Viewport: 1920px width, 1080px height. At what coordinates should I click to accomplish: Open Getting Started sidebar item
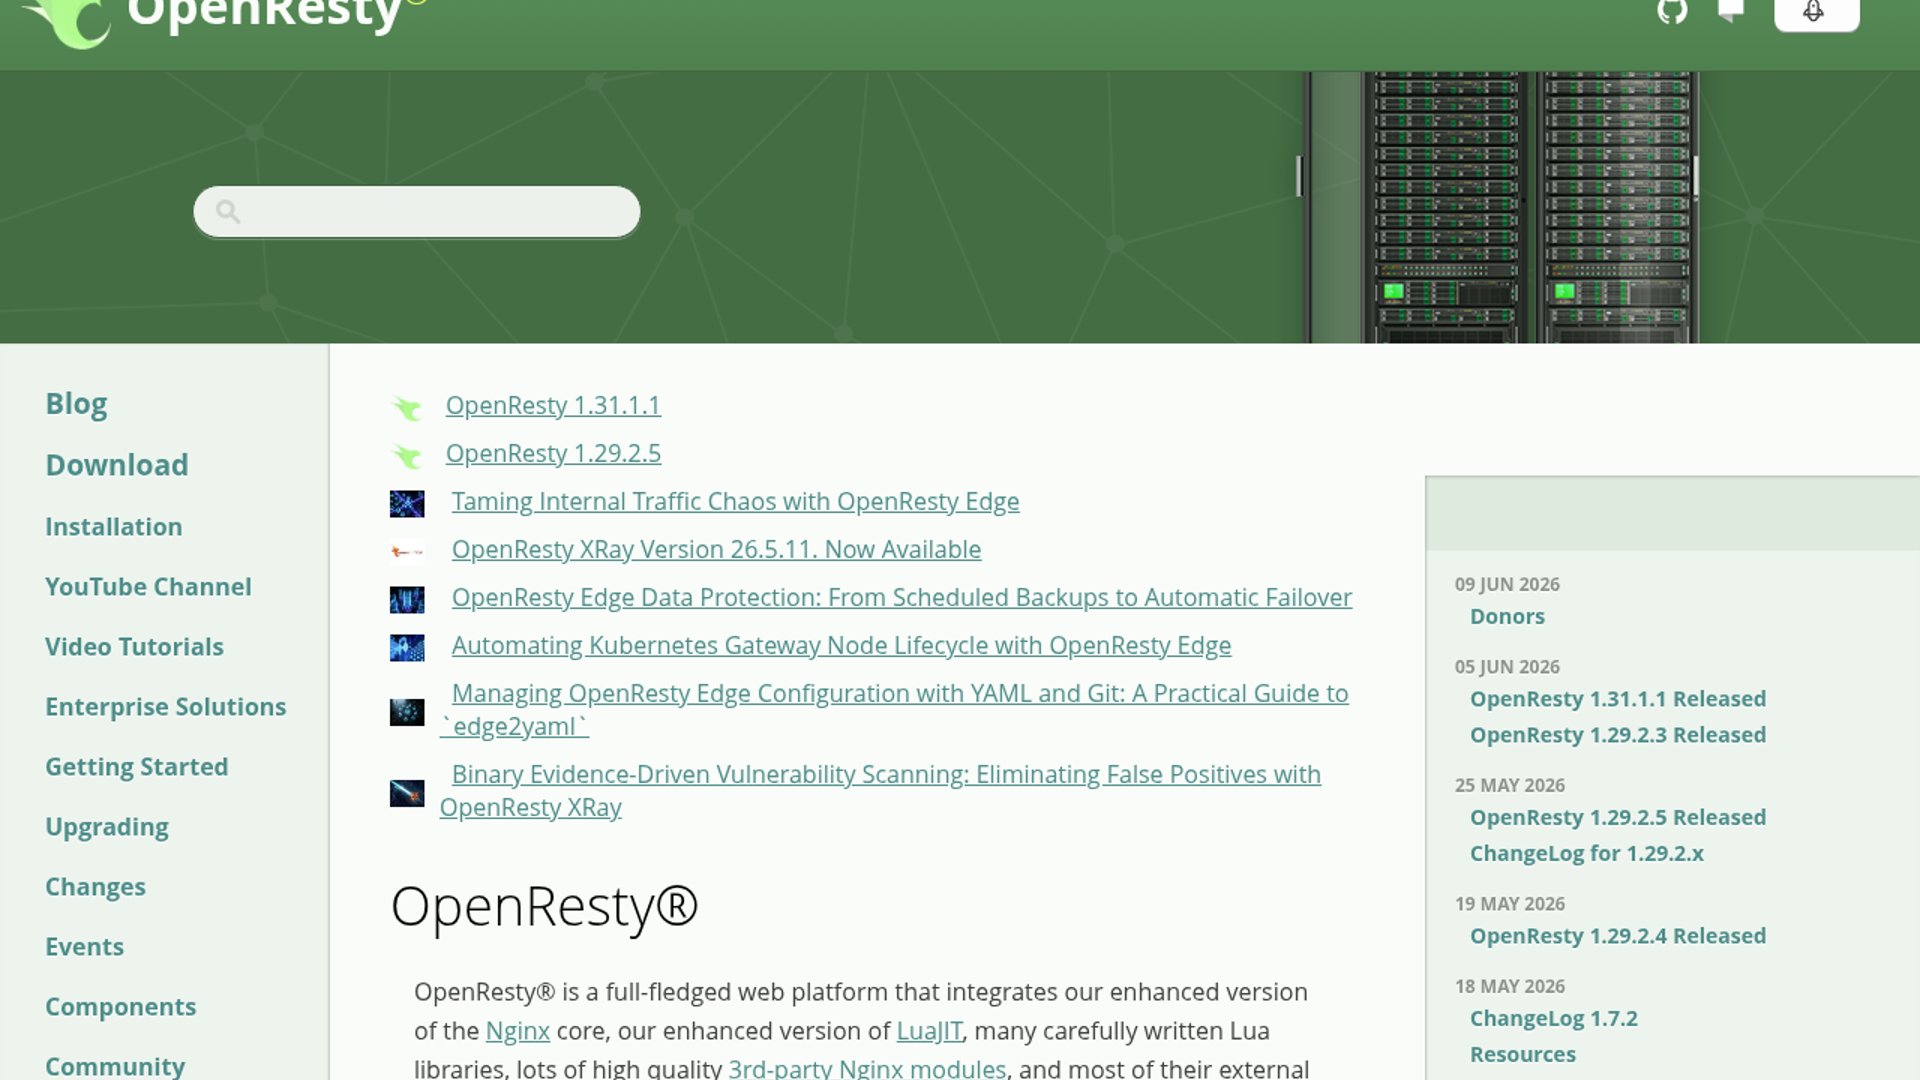pyautogui.click(x=137, y=766)
